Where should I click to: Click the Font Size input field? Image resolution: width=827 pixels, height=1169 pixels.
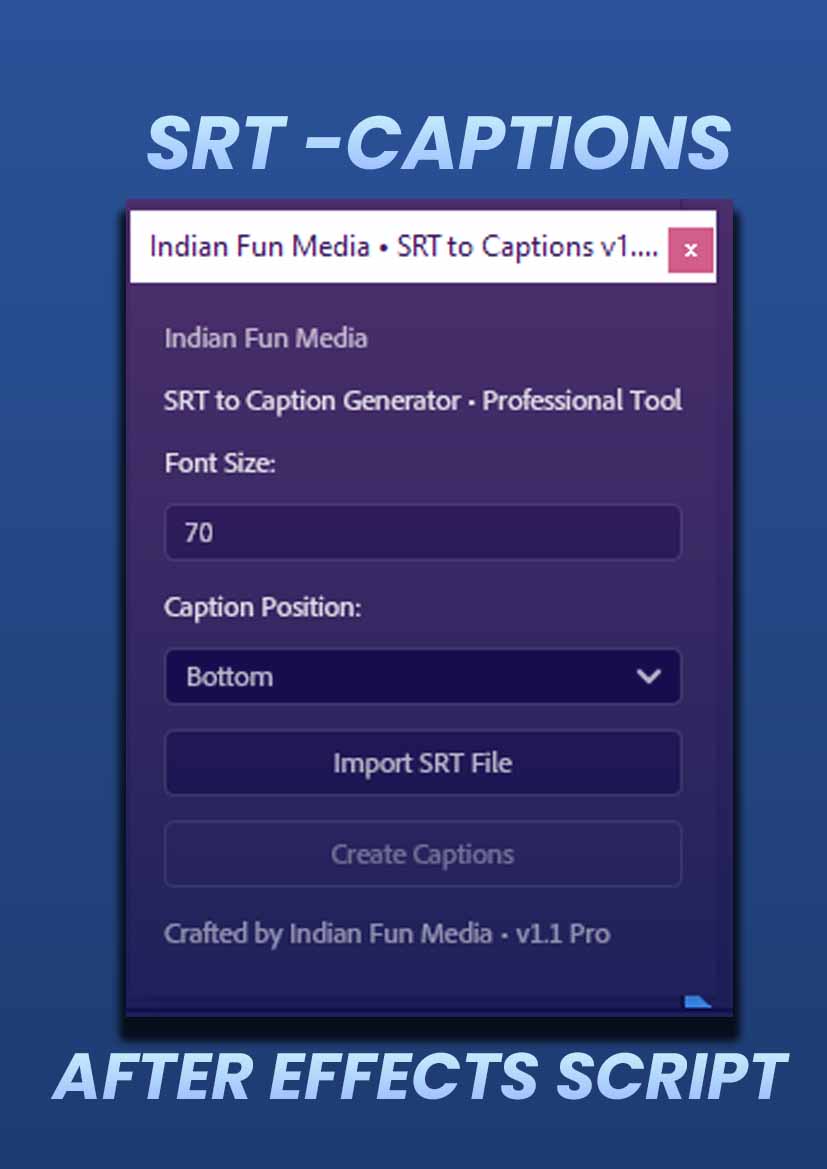[422, 532]
